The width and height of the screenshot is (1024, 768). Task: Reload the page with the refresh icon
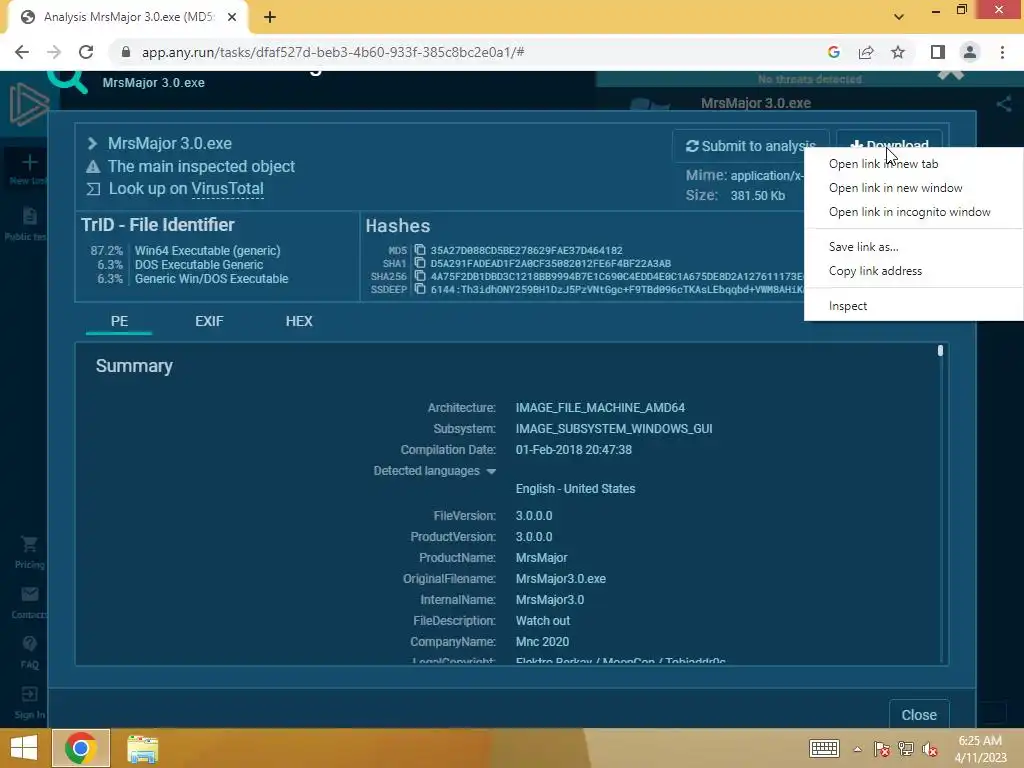click(86, 52)
